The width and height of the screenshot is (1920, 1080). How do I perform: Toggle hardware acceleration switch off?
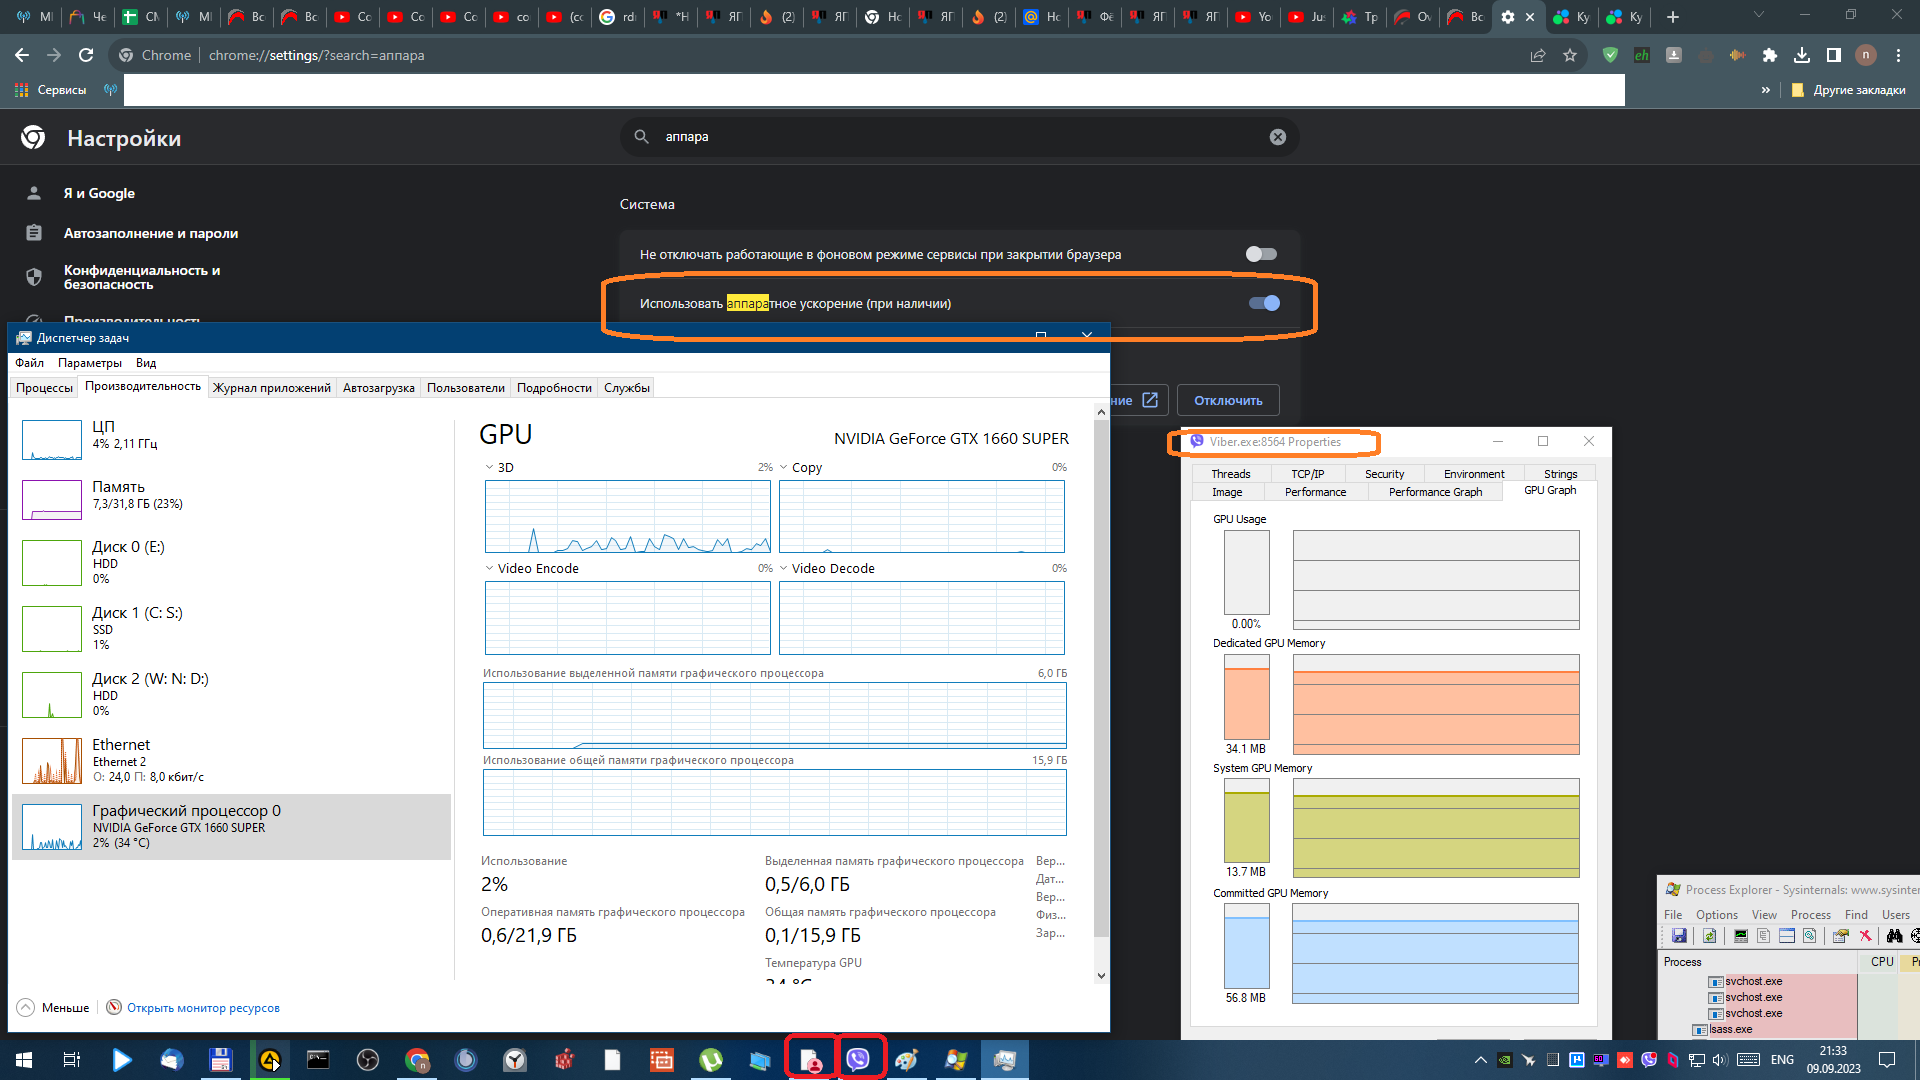tap(1264, 303)
